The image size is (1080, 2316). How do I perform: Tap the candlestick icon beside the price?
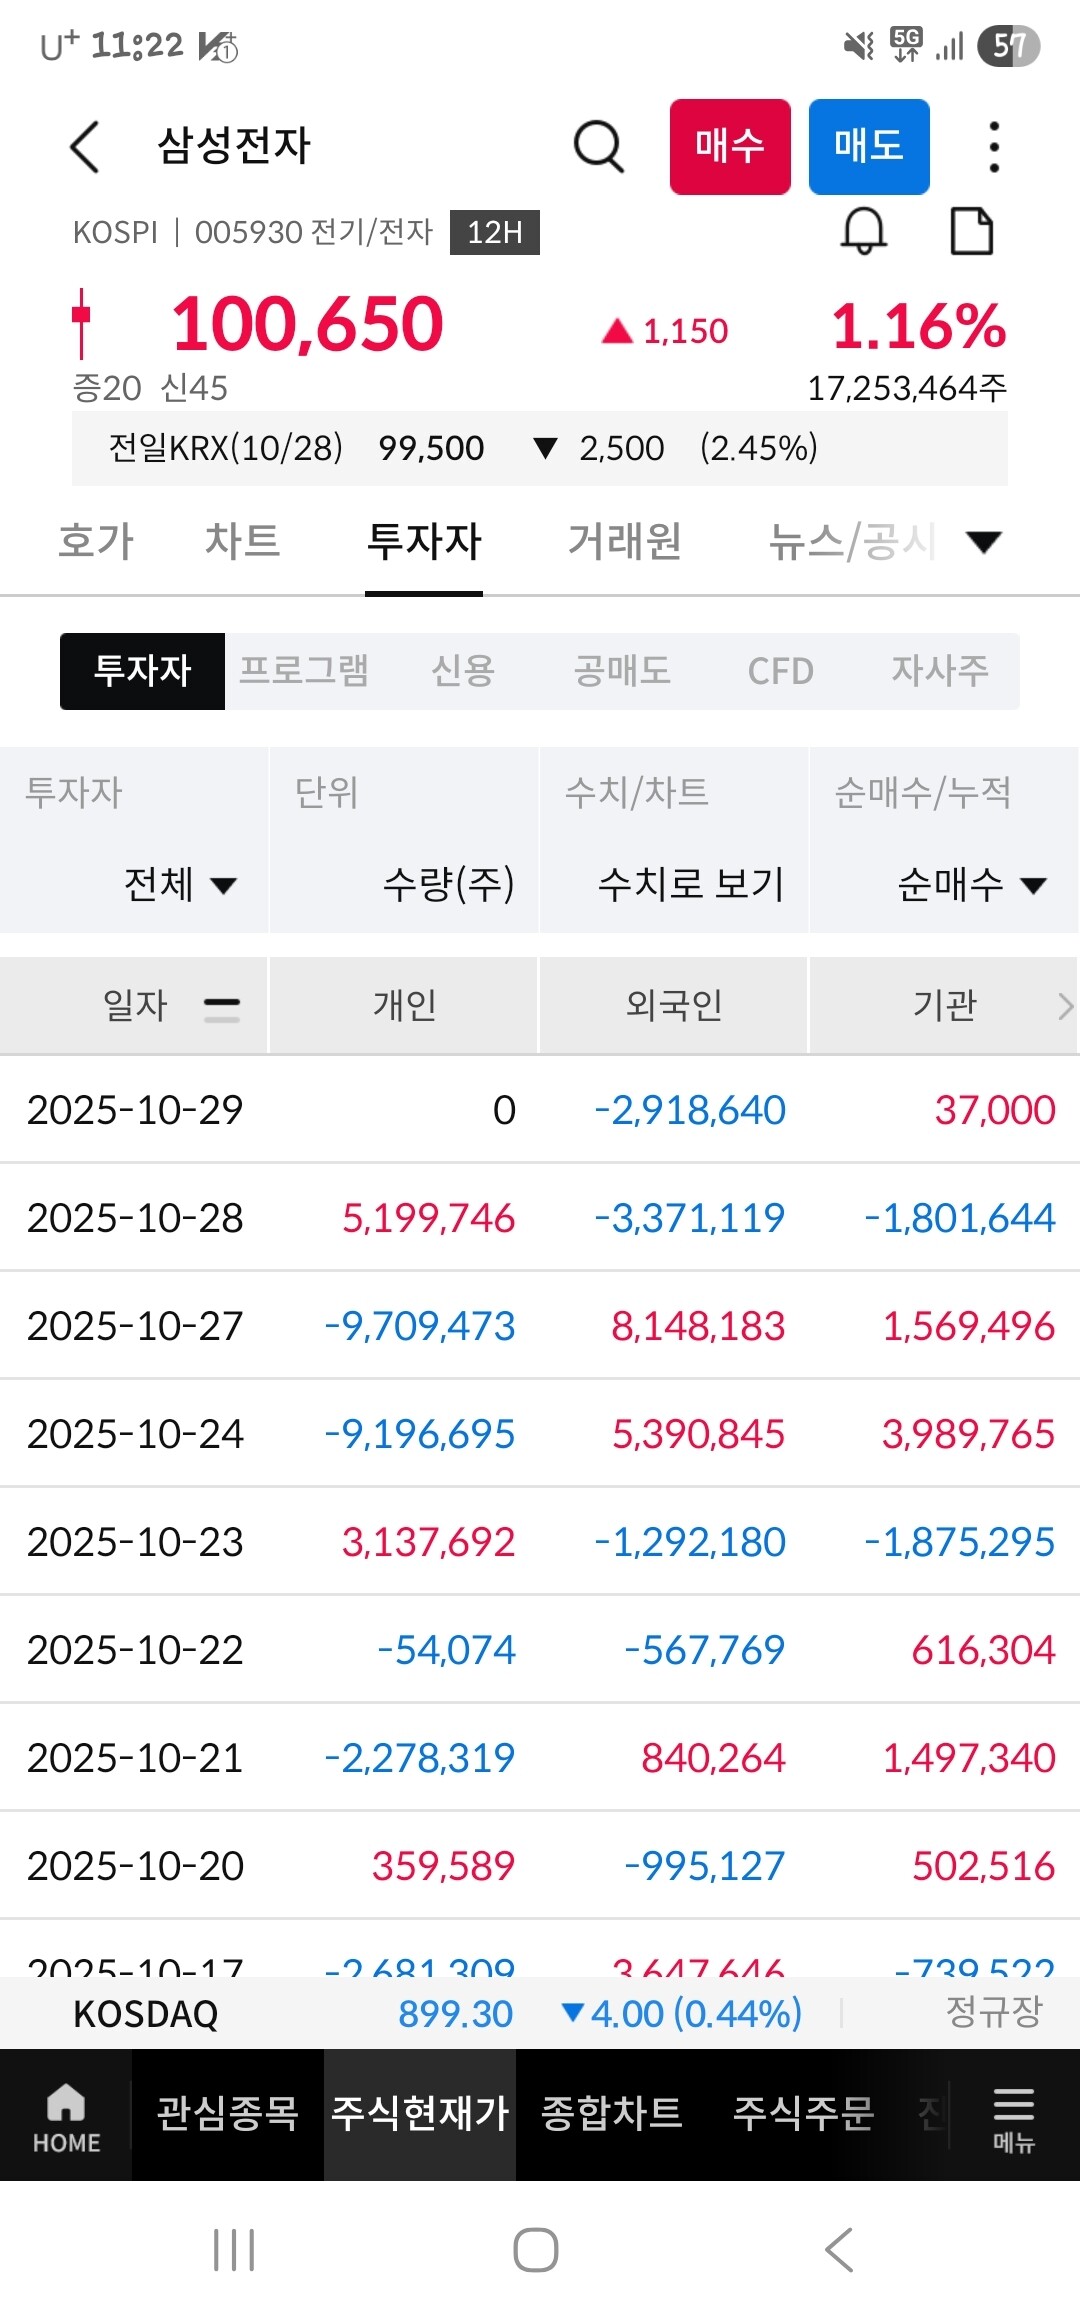(x=82, y=322)
